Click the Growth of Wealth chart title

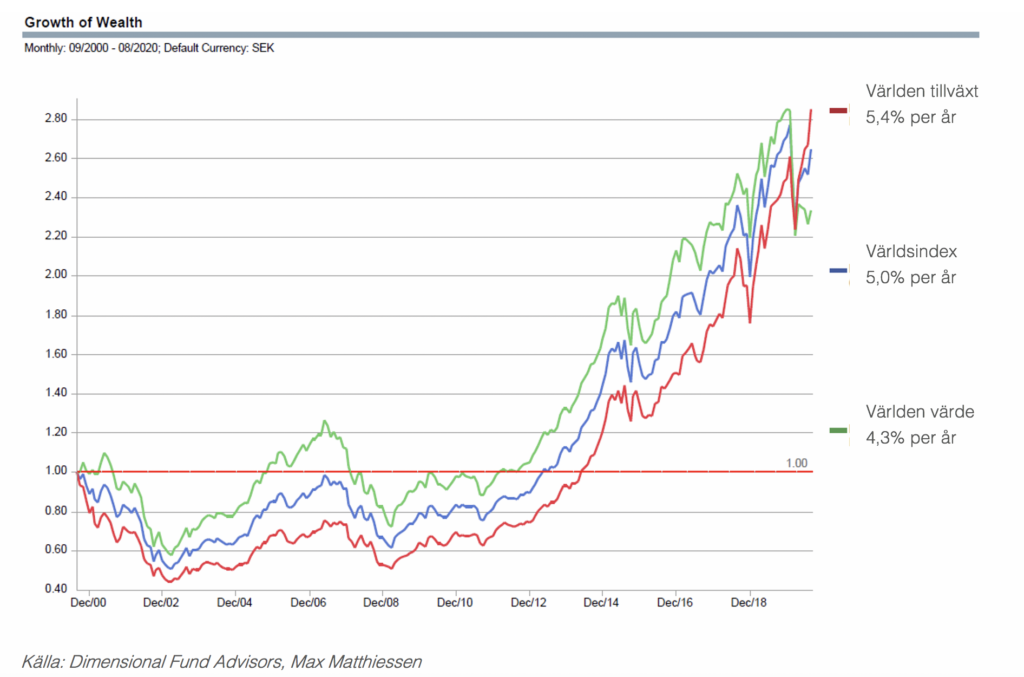click(x=83, y=22)
